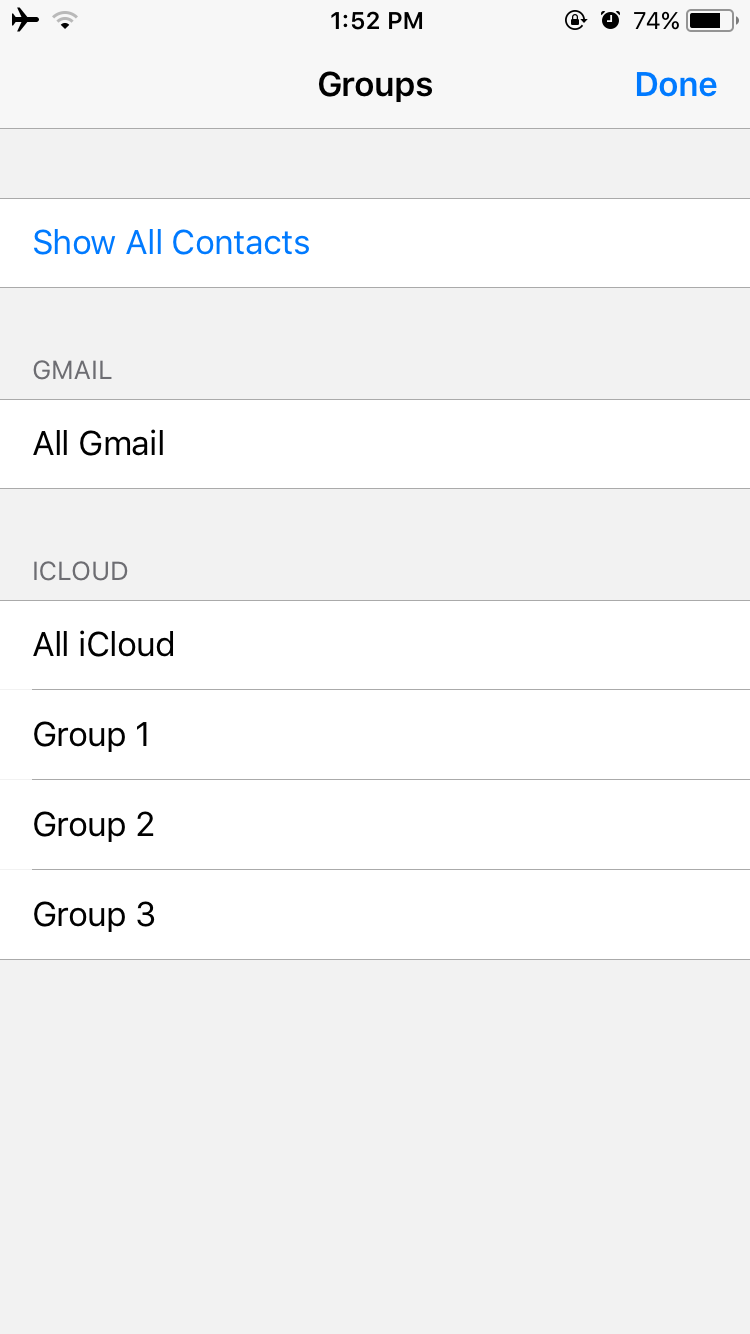Tap the rotation lock status icon

click(x=575, y=20)
